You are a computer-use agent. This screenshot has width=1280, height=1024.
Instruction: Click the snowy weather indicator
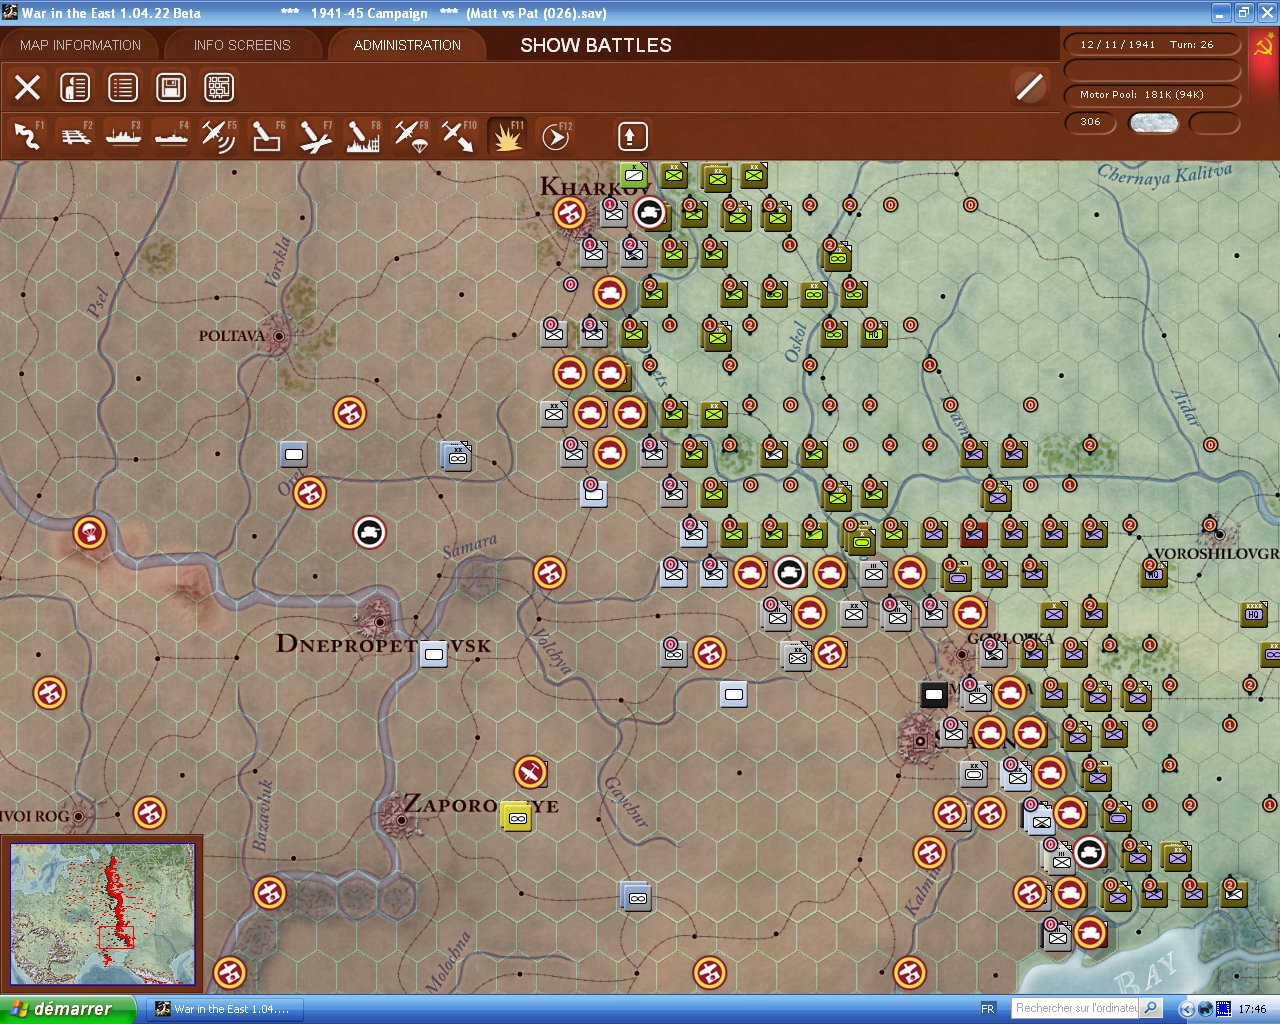point(1154,123)
